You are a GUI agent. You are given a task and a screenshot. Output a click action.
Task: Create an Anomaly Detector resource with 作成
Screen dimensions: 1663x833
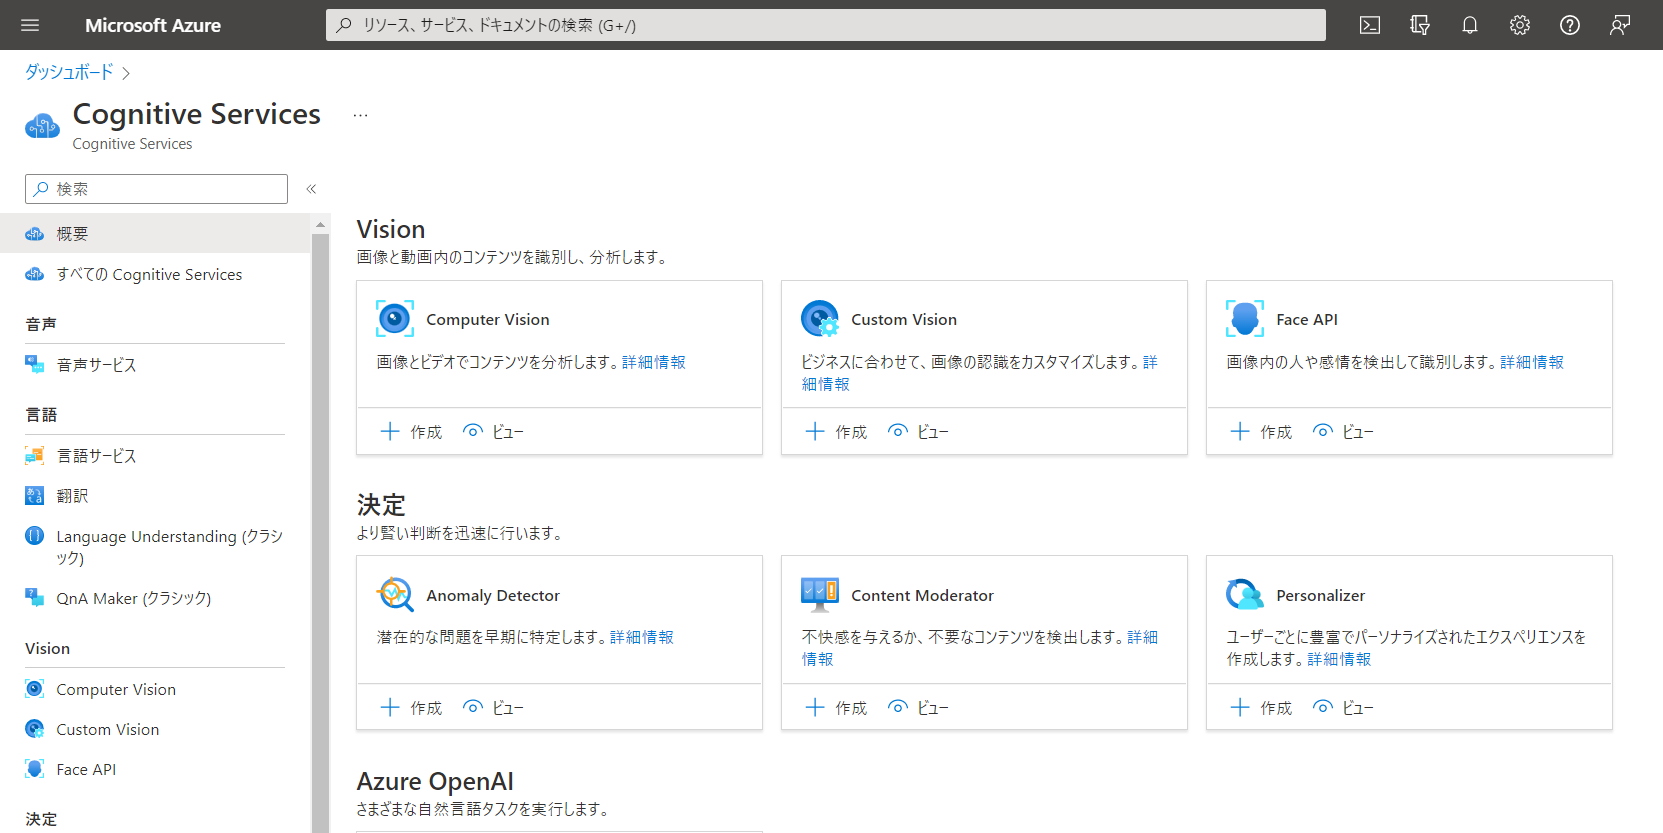[411, 708]
